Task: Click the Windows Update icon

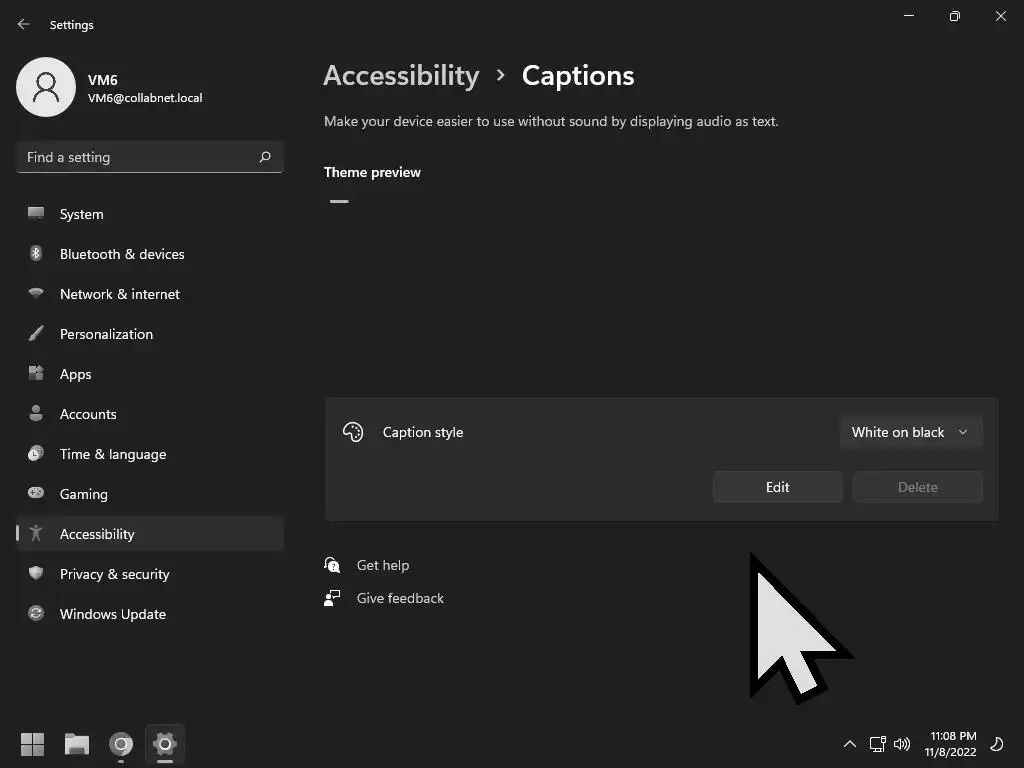Action: click(x=36, y=614)
